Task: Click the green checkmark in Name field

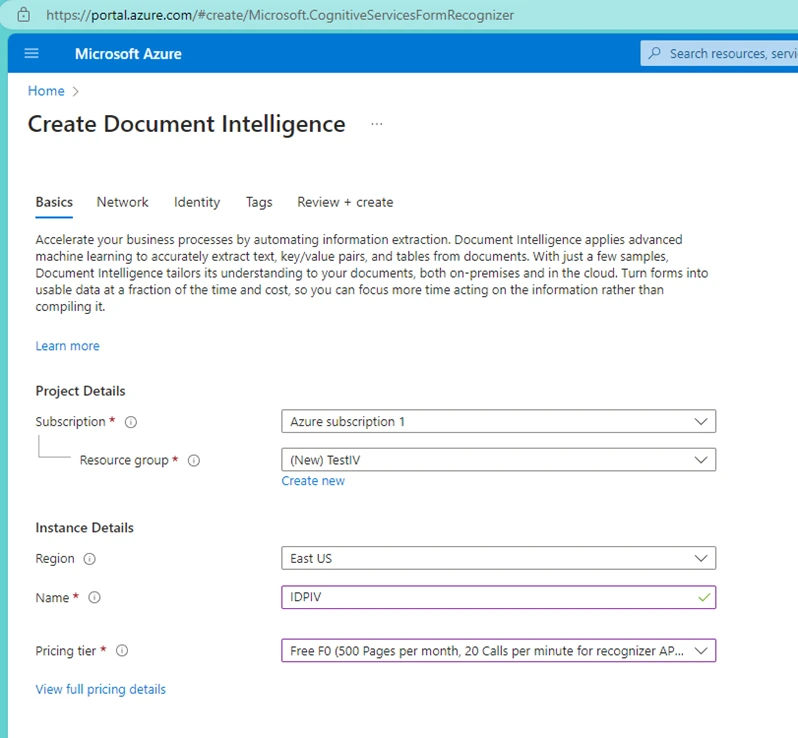Action: click(x=704, y=597)
